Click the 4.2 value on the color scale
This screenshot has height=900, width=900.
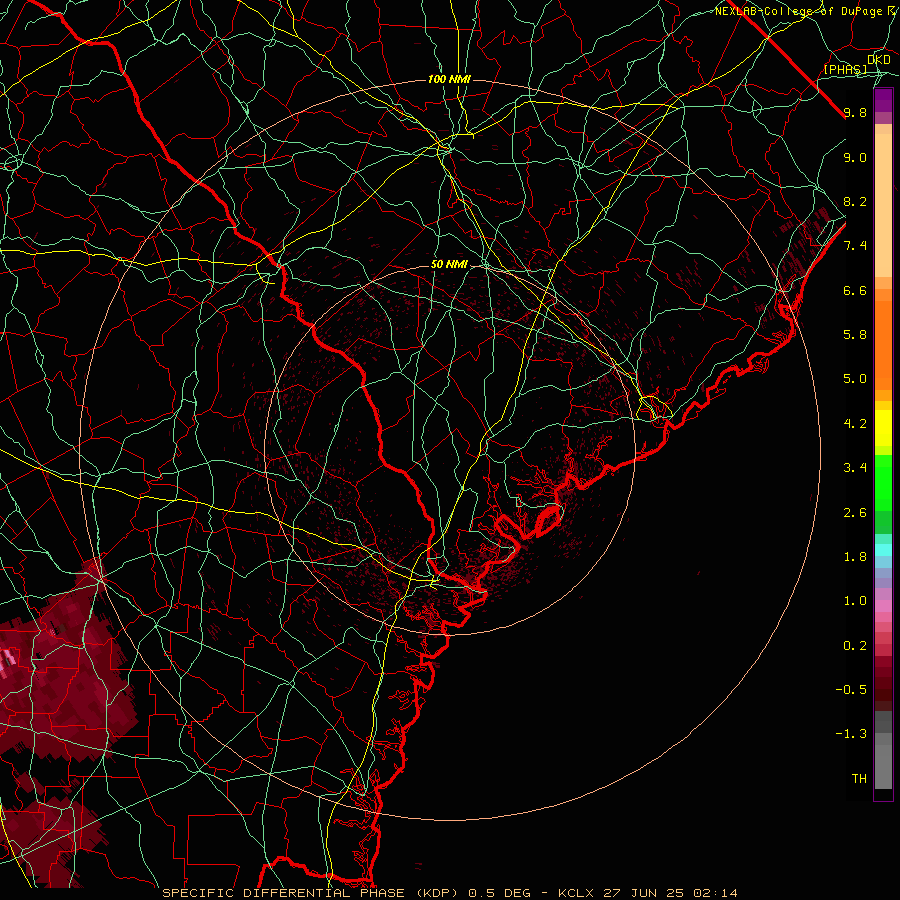tap(855, 424)
